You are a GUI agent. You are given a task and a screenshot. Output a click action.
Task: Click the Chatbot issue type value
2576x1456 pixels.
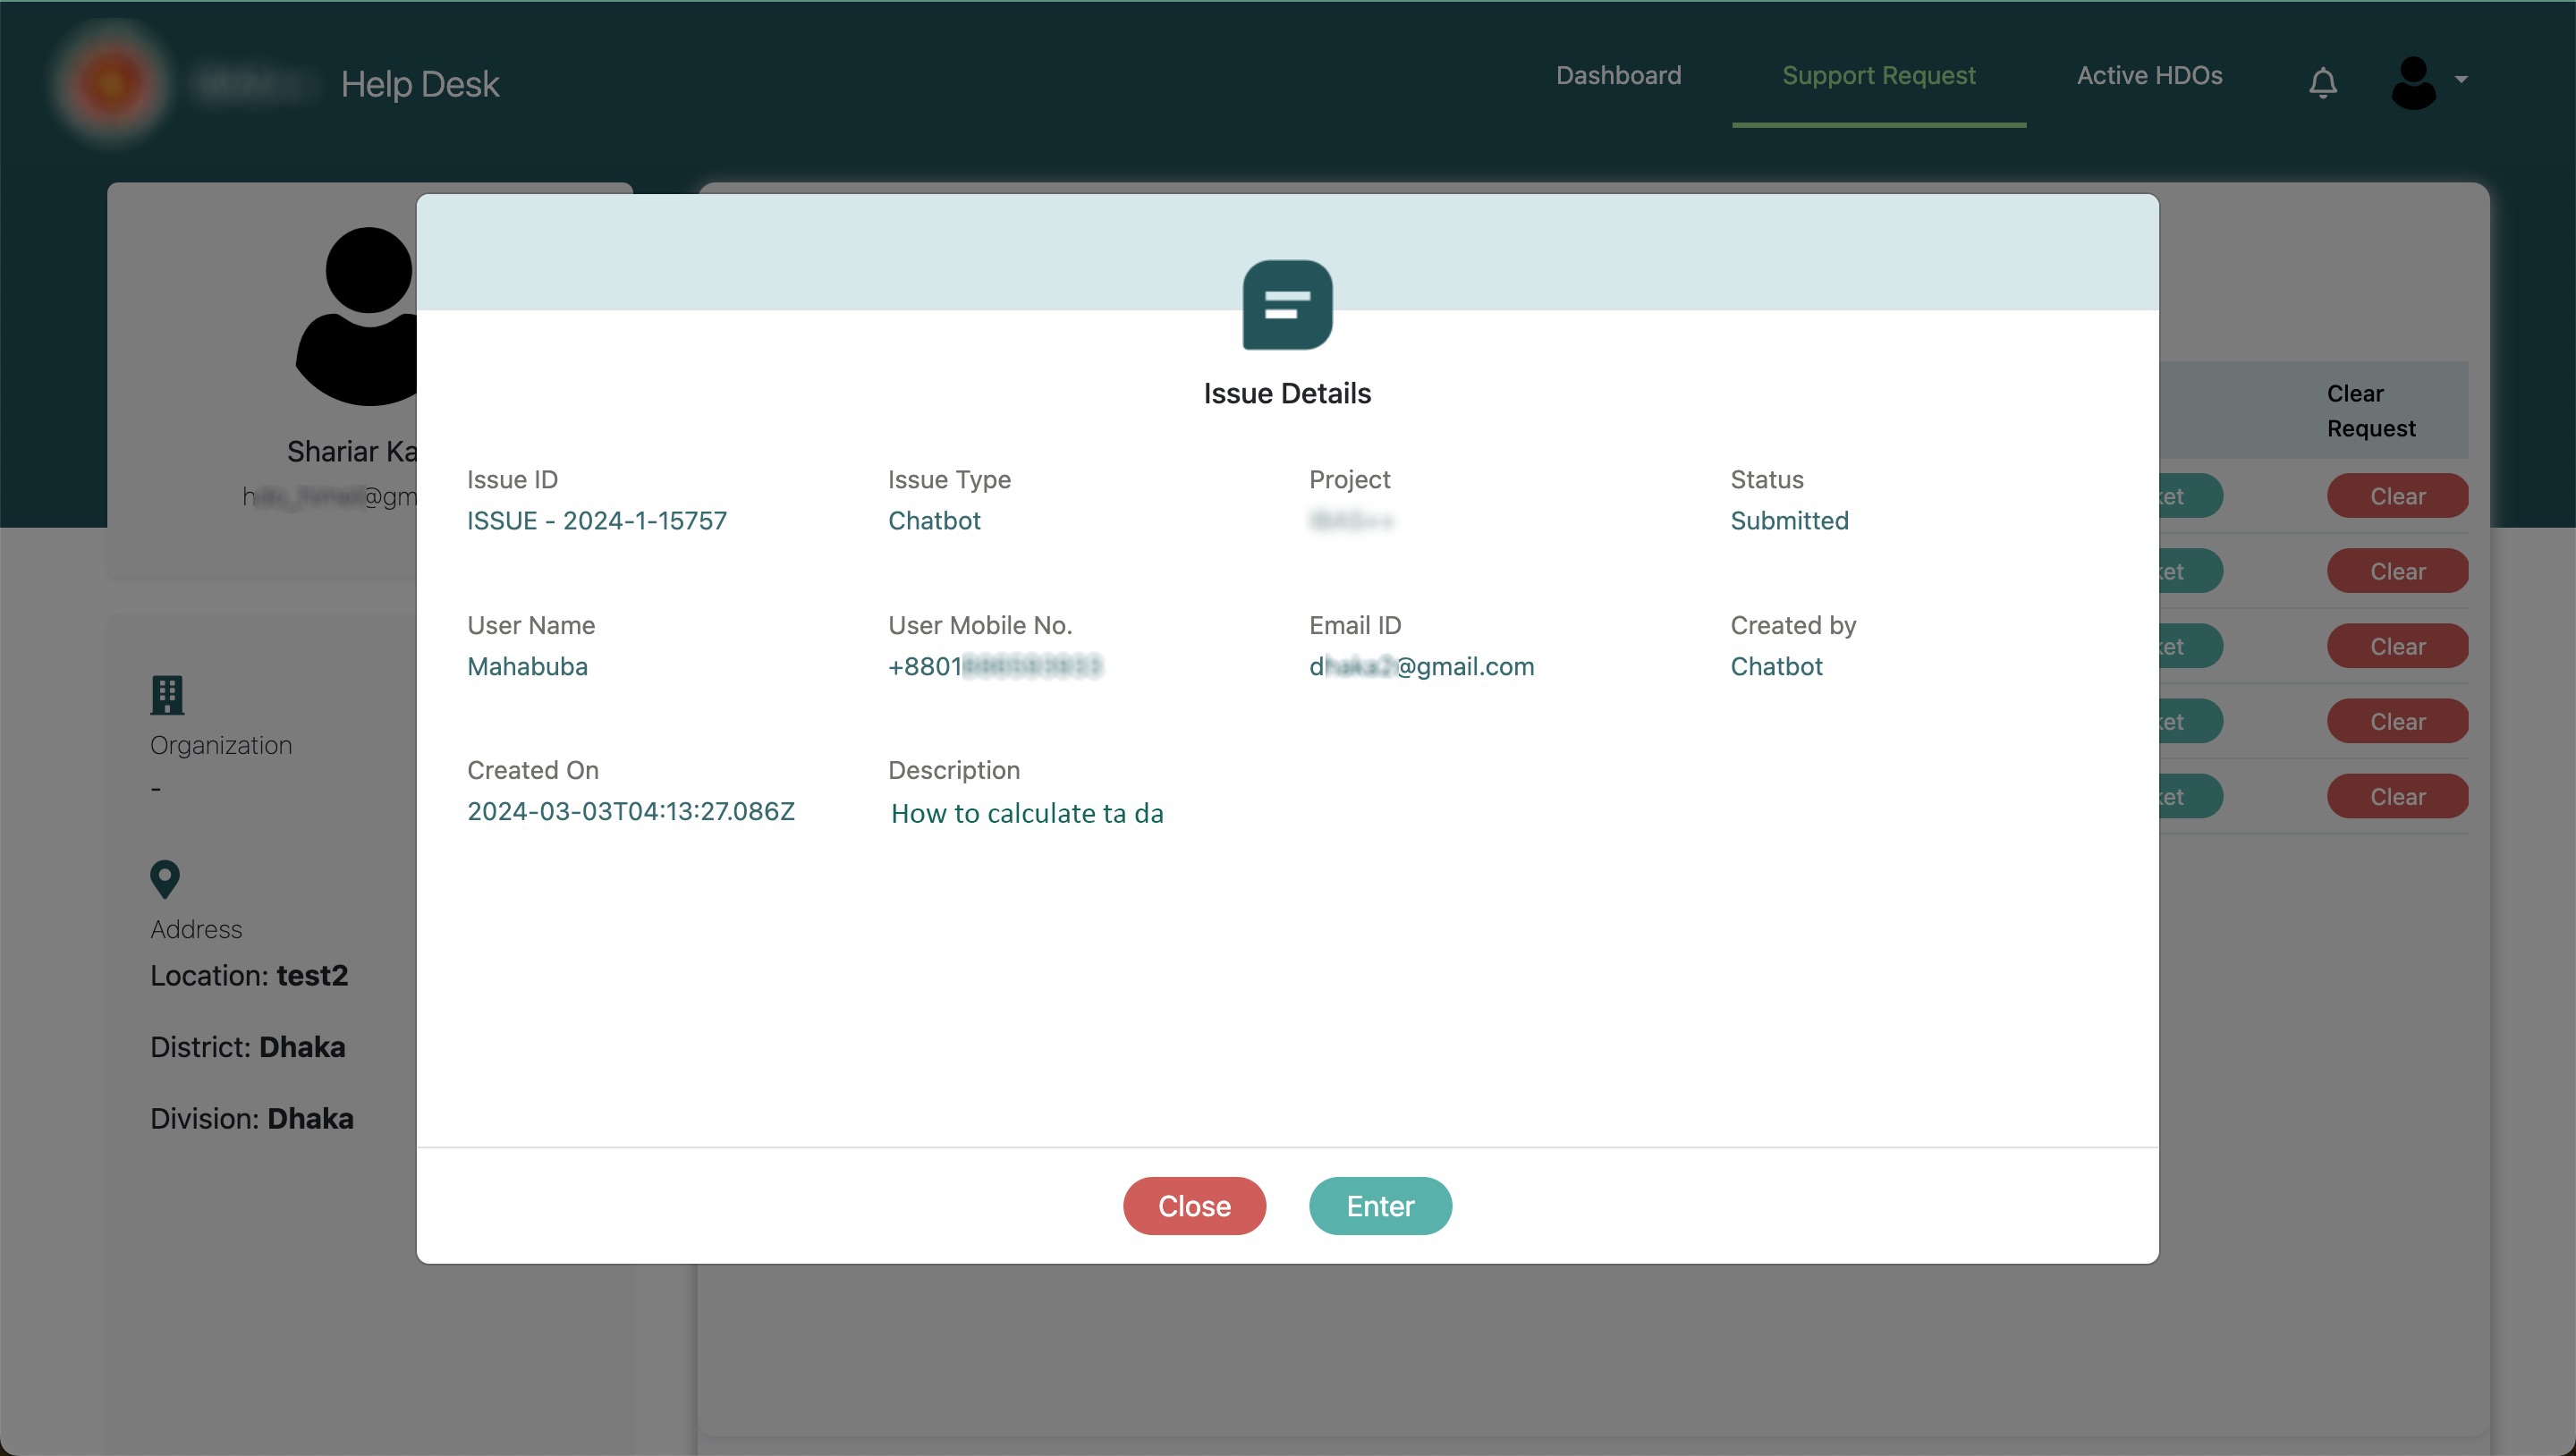coord(934,521)
